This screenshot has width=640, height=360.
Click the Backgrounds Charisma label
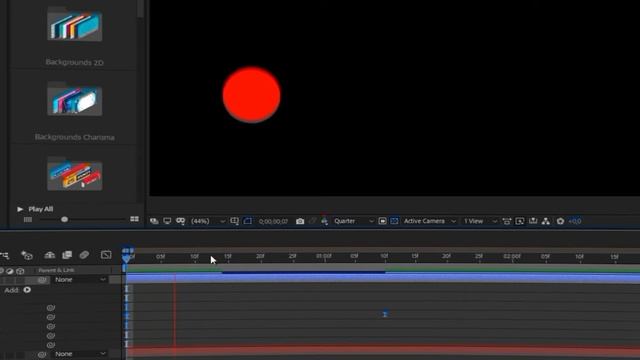(74, 137)
